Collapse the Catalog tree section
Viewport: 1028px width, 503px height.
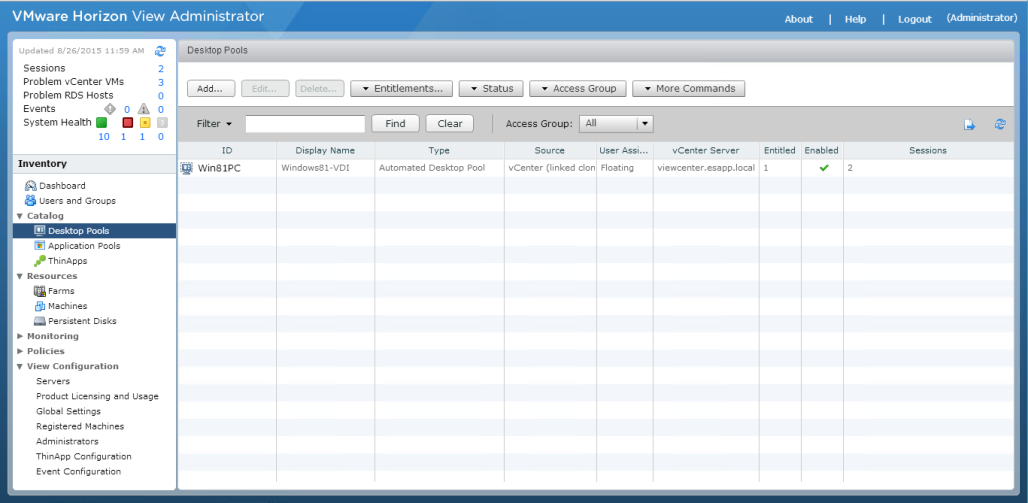tap(20, 216)
